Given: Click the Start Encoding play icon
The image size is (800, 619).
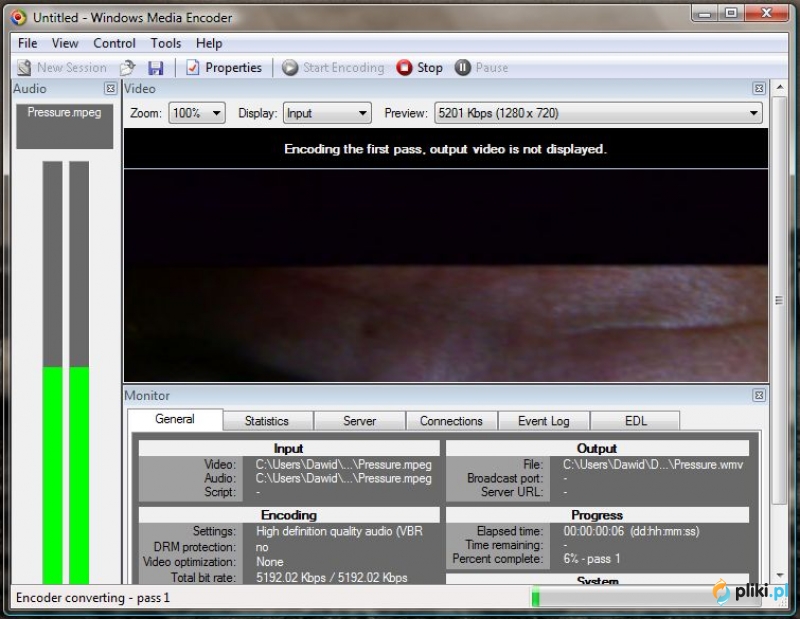Looking at the screenshot, I should 290,67.
